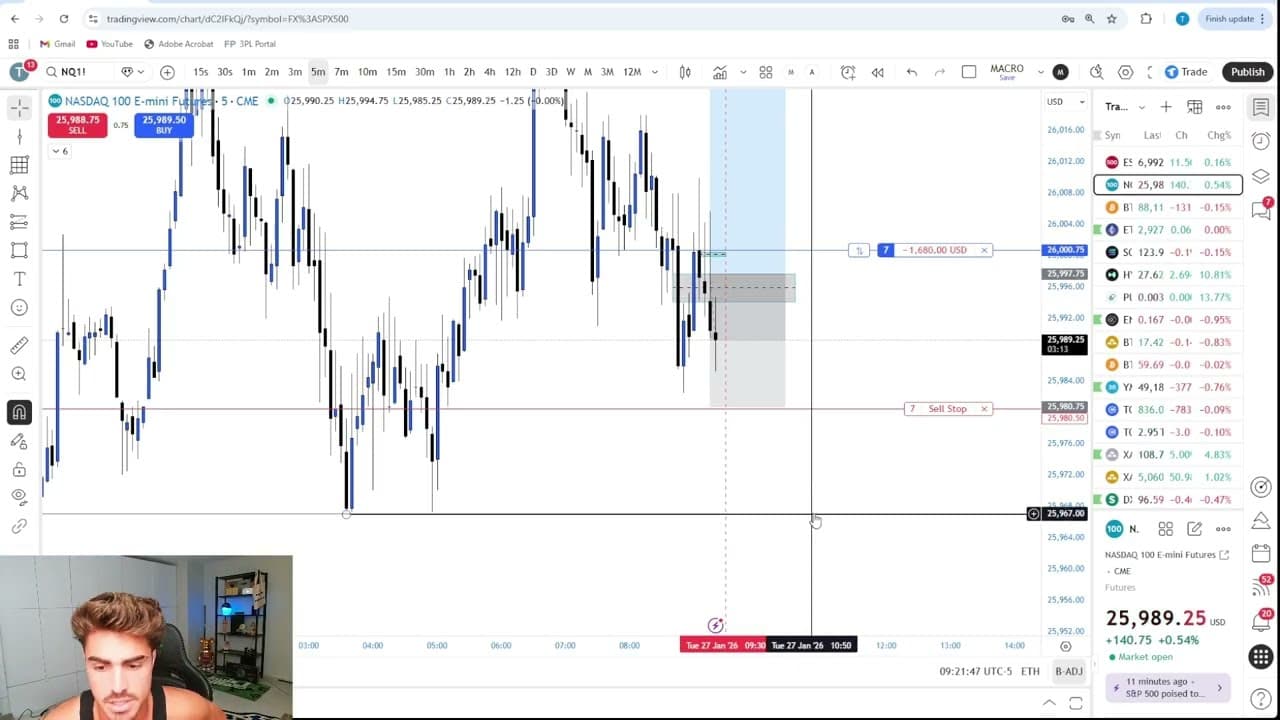Click the Publish button
This screenshot has width=1280, height=720.
tap(1247, 72)
